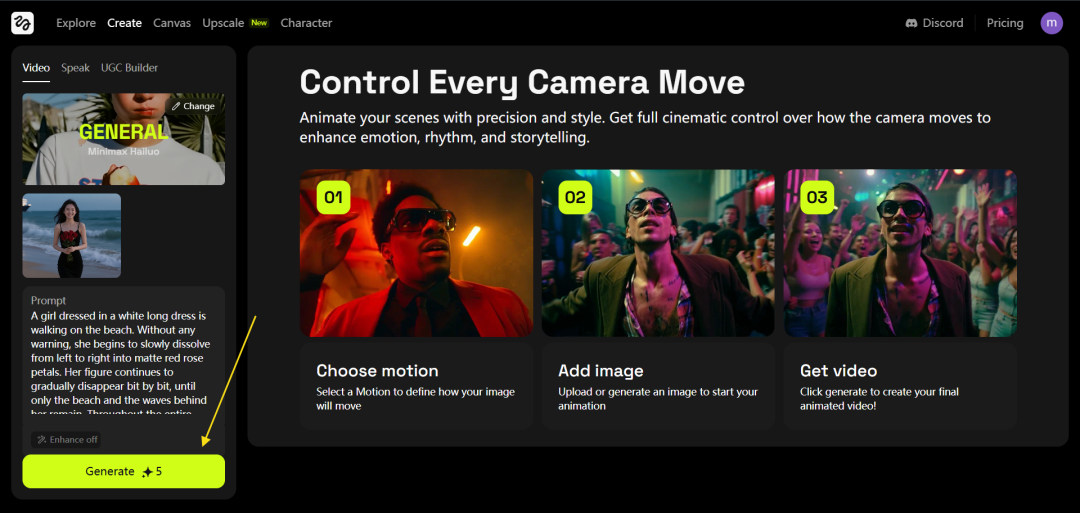The image size is (1080, 513).
Task: Click the pencil Change icon on model card
Action: pos(177,106)
